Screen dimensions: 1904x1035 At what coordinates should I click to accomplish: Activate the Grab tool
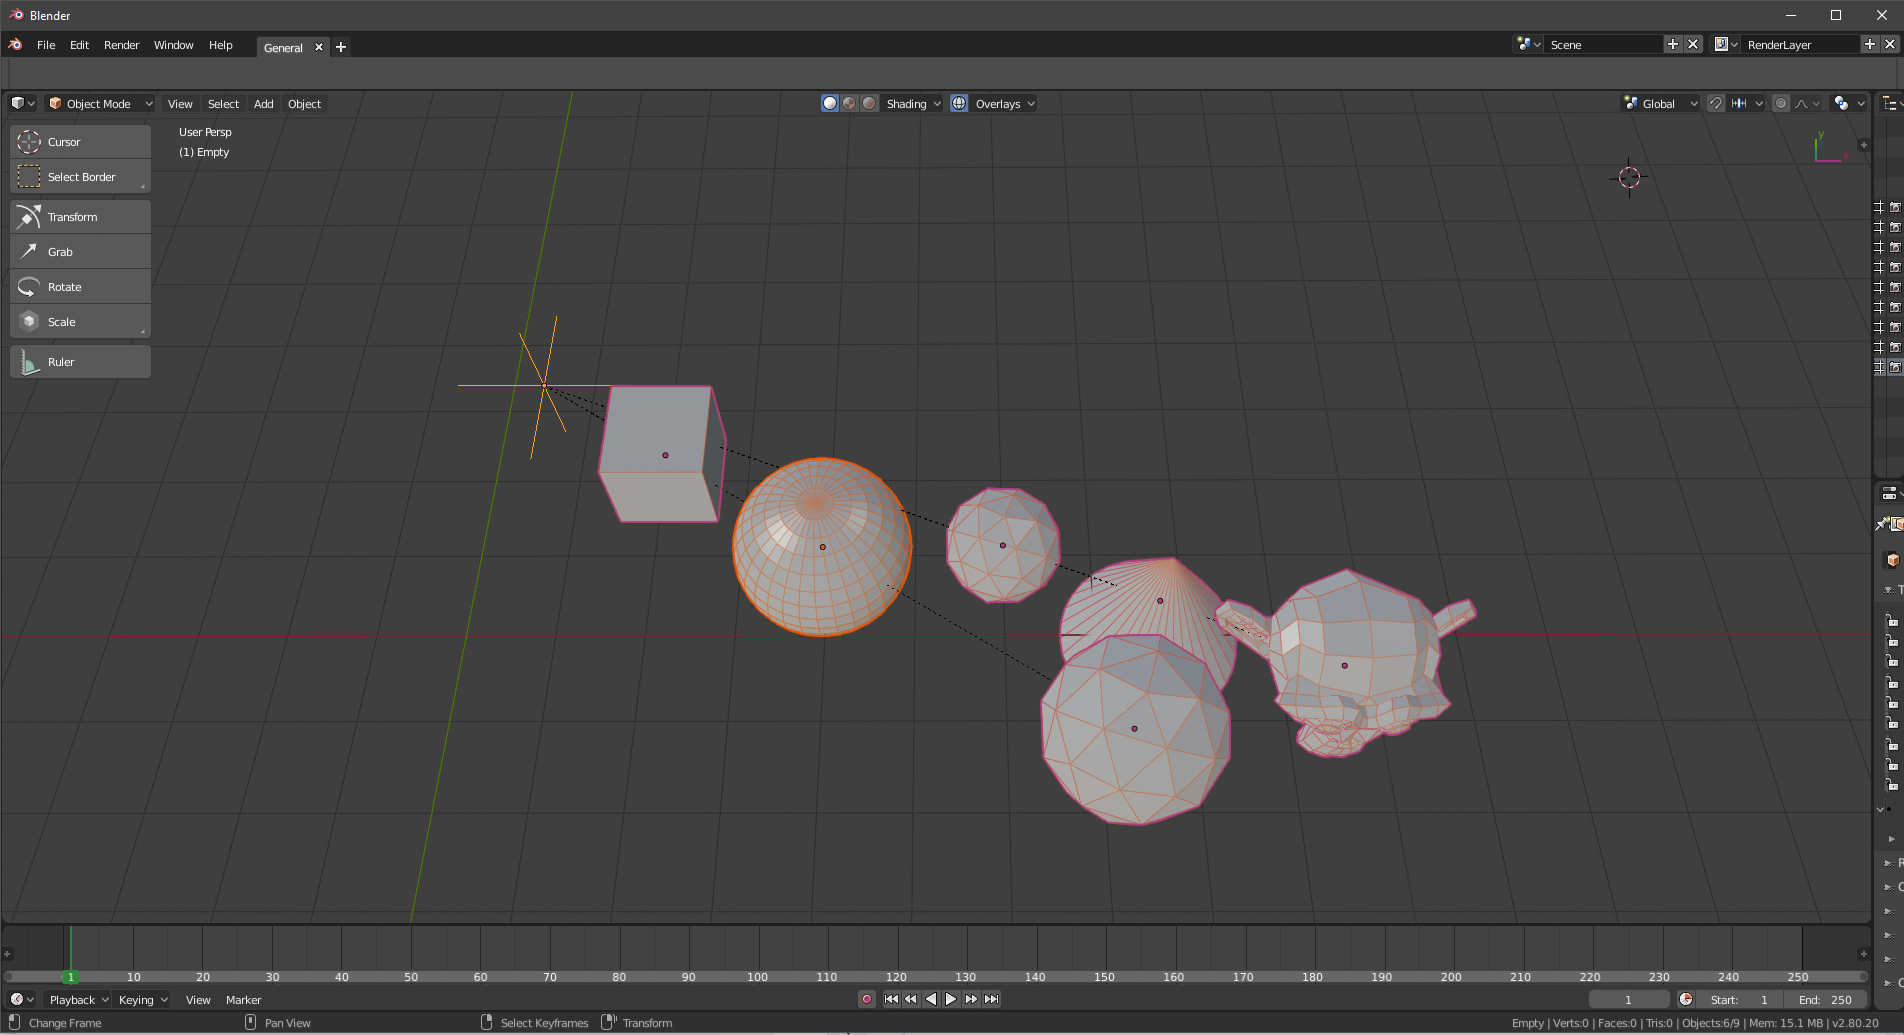point(80,252)
